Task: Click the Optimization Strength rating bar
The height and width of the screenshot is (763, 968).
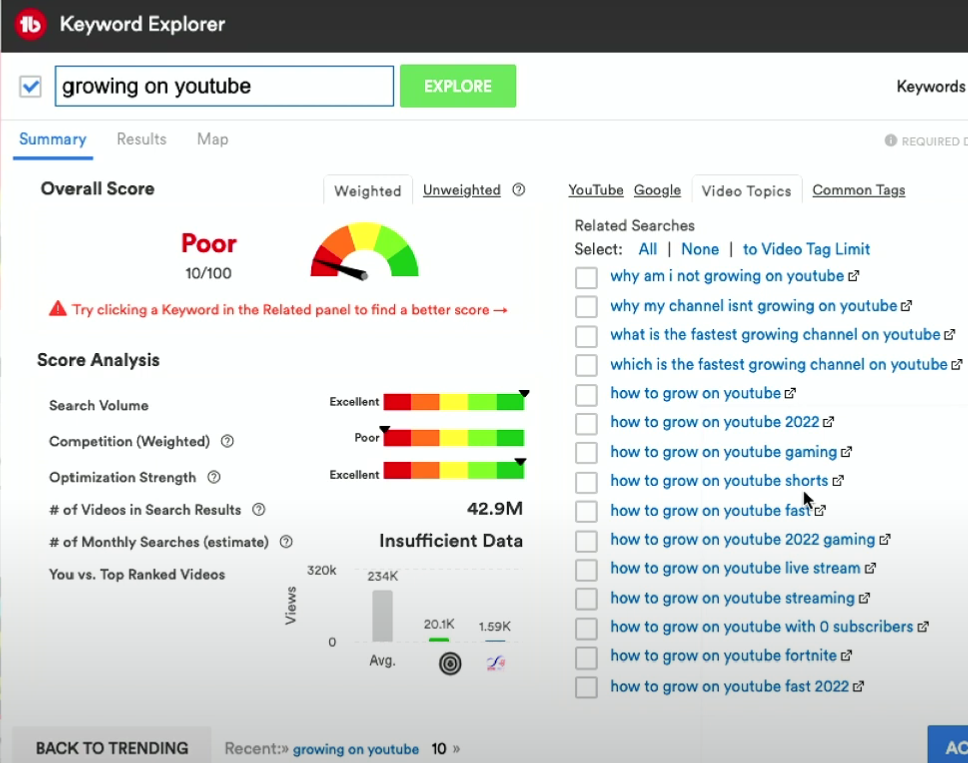Action: click(x=454, y=470)
